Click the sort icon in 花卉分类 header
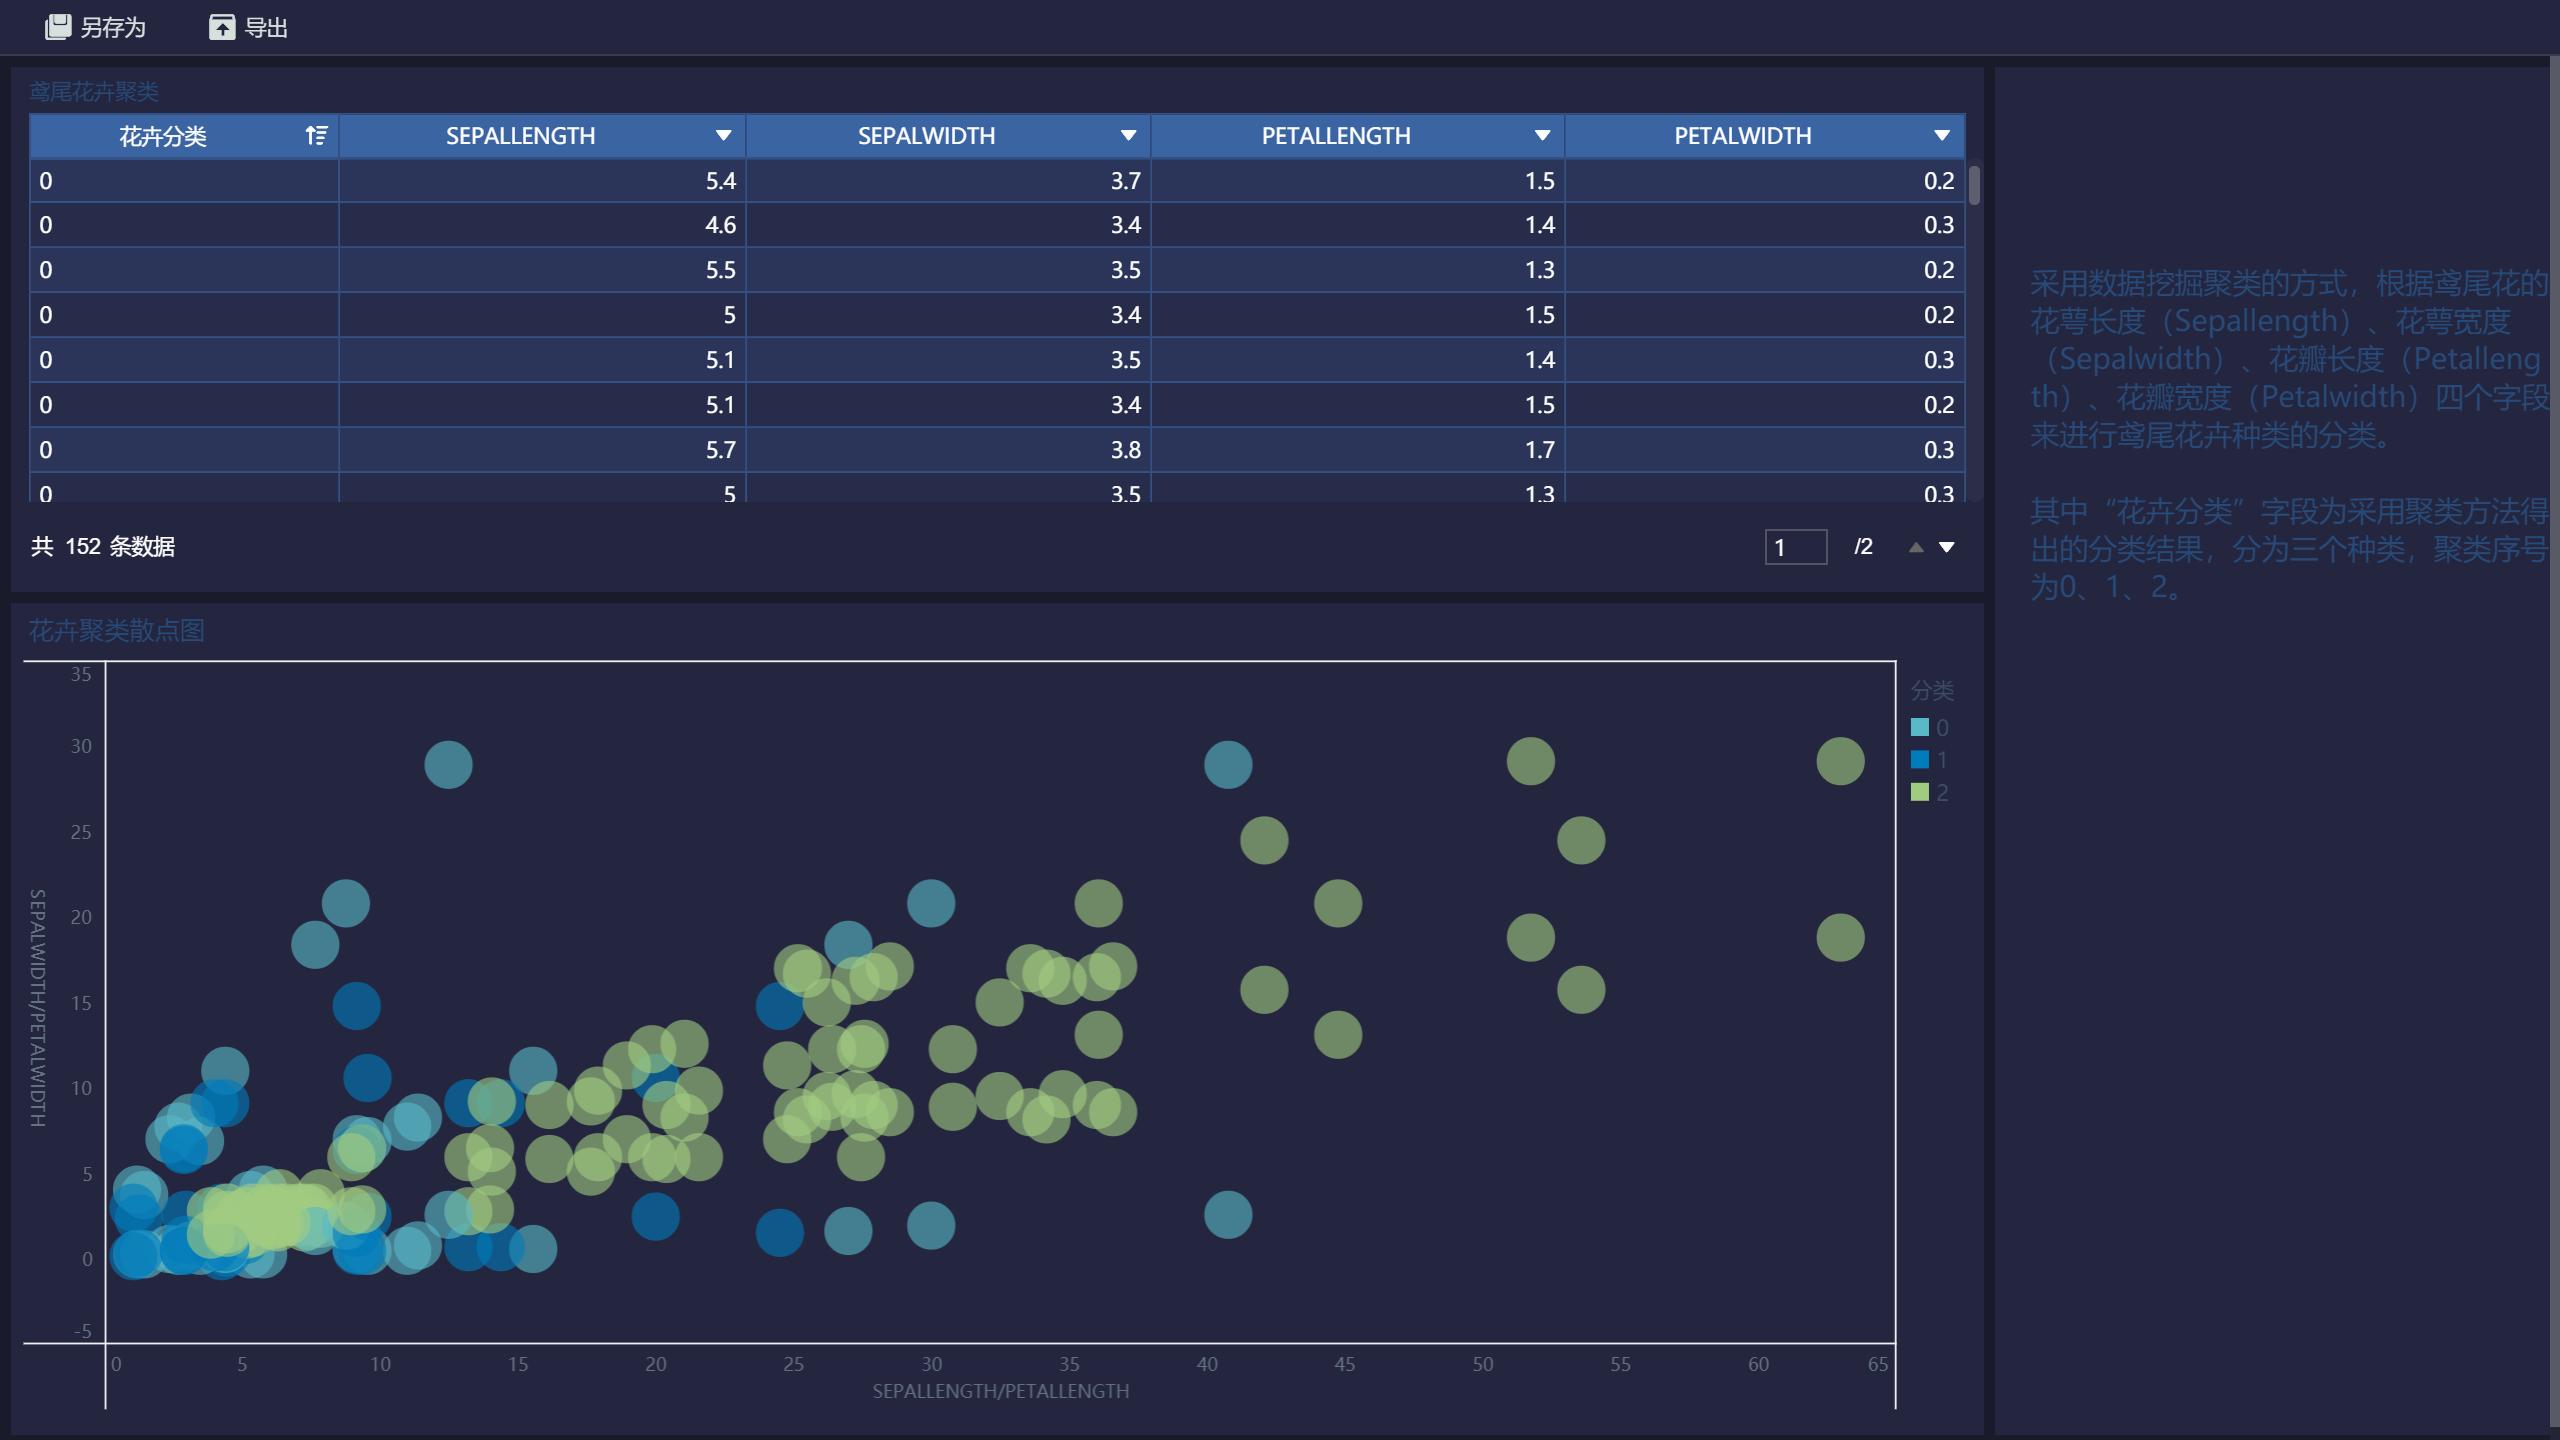Screen dimensions: 2560x1440 [316, 135]
